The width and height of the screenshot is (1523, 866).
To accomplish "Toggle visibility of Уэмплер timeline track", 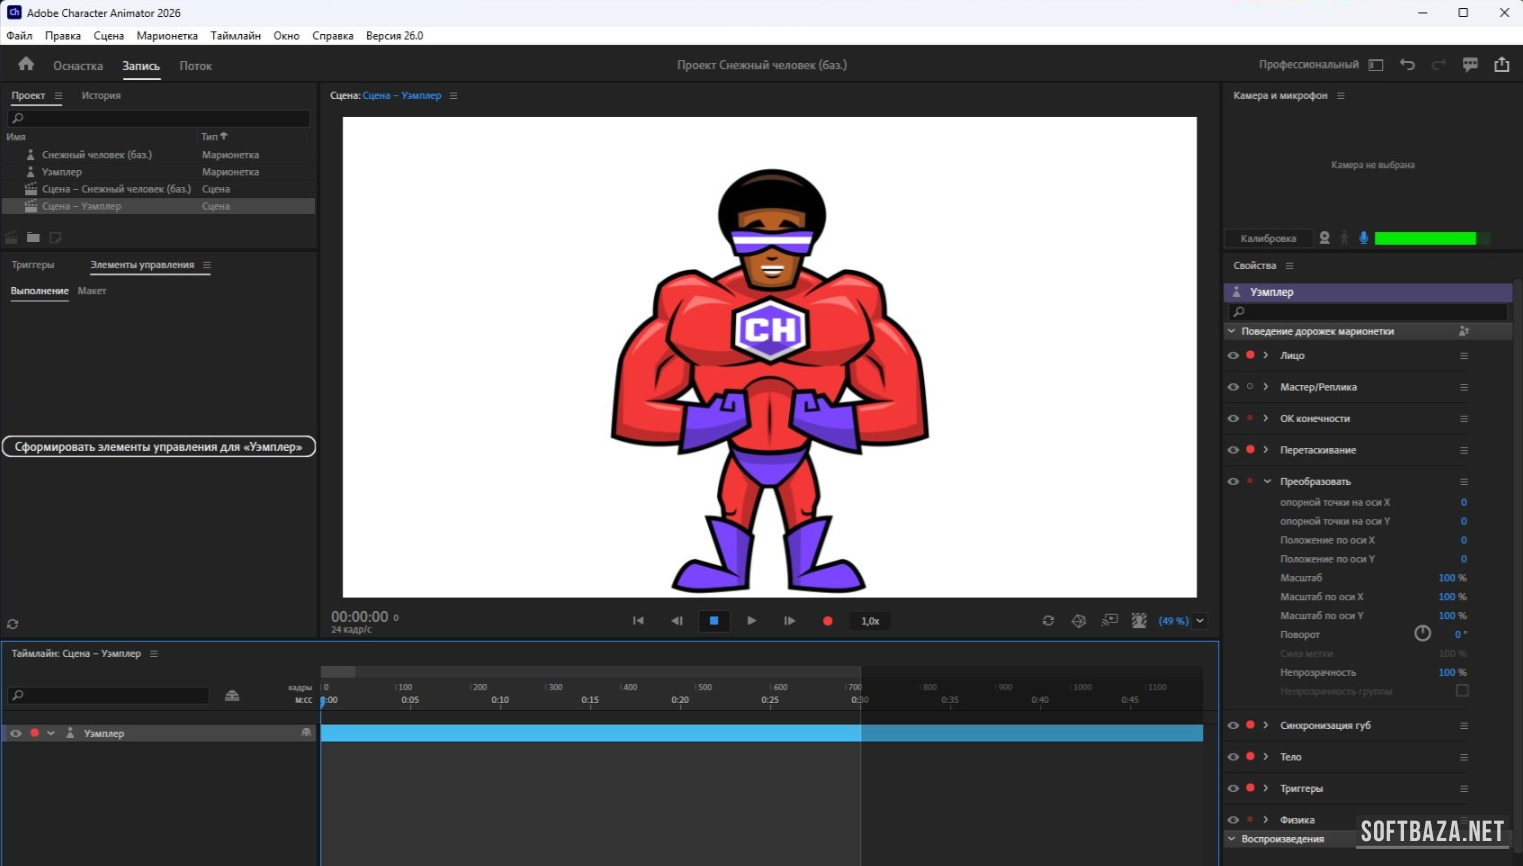I will [x=15, y=734].
